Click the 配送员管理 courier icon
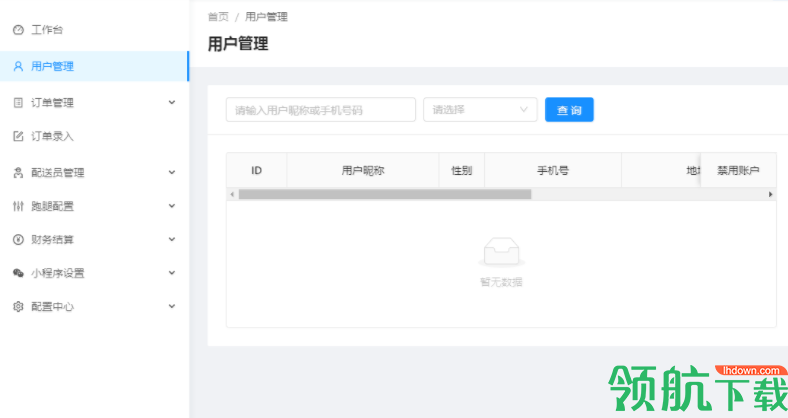The image size is (788, 418). click(x=18, y=173)
